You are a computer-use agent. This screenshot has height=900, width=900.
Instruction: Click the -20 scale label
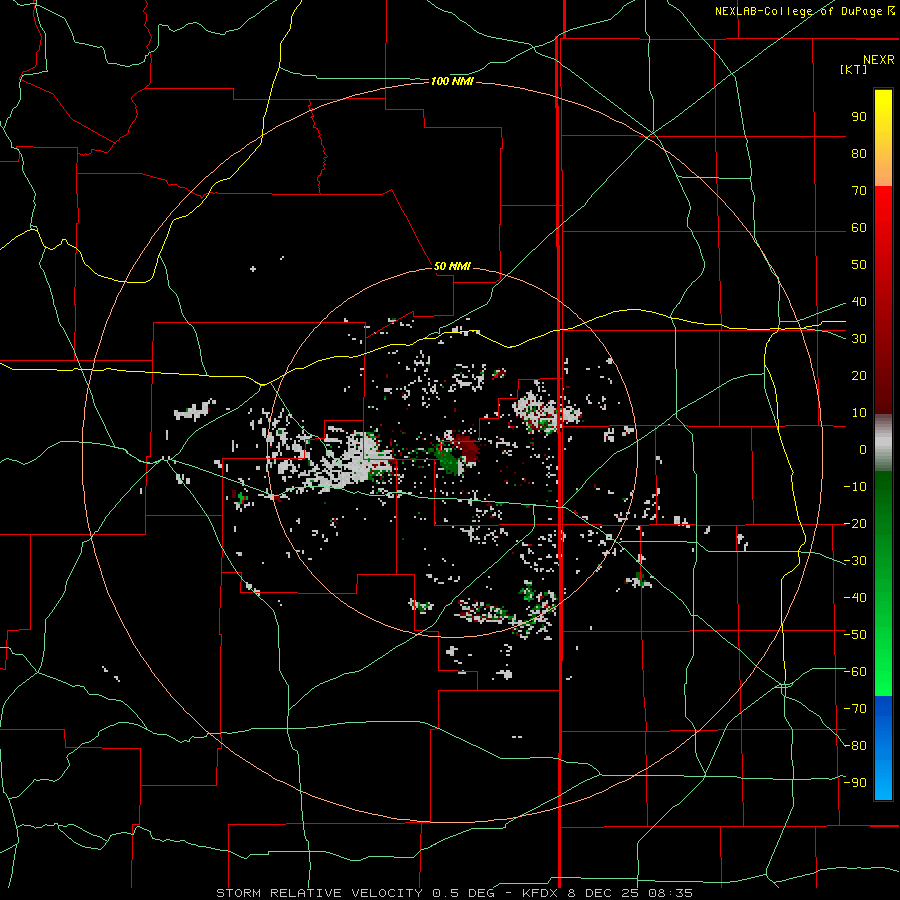pyautogui.click(x=855, y=524)
